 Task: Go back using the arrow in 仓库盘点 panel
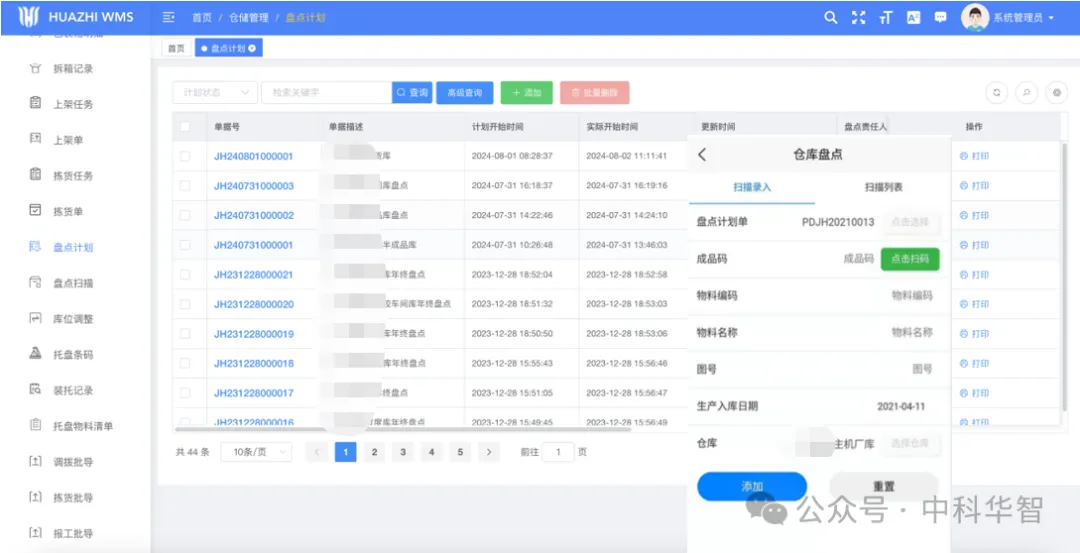coord(702,154)
